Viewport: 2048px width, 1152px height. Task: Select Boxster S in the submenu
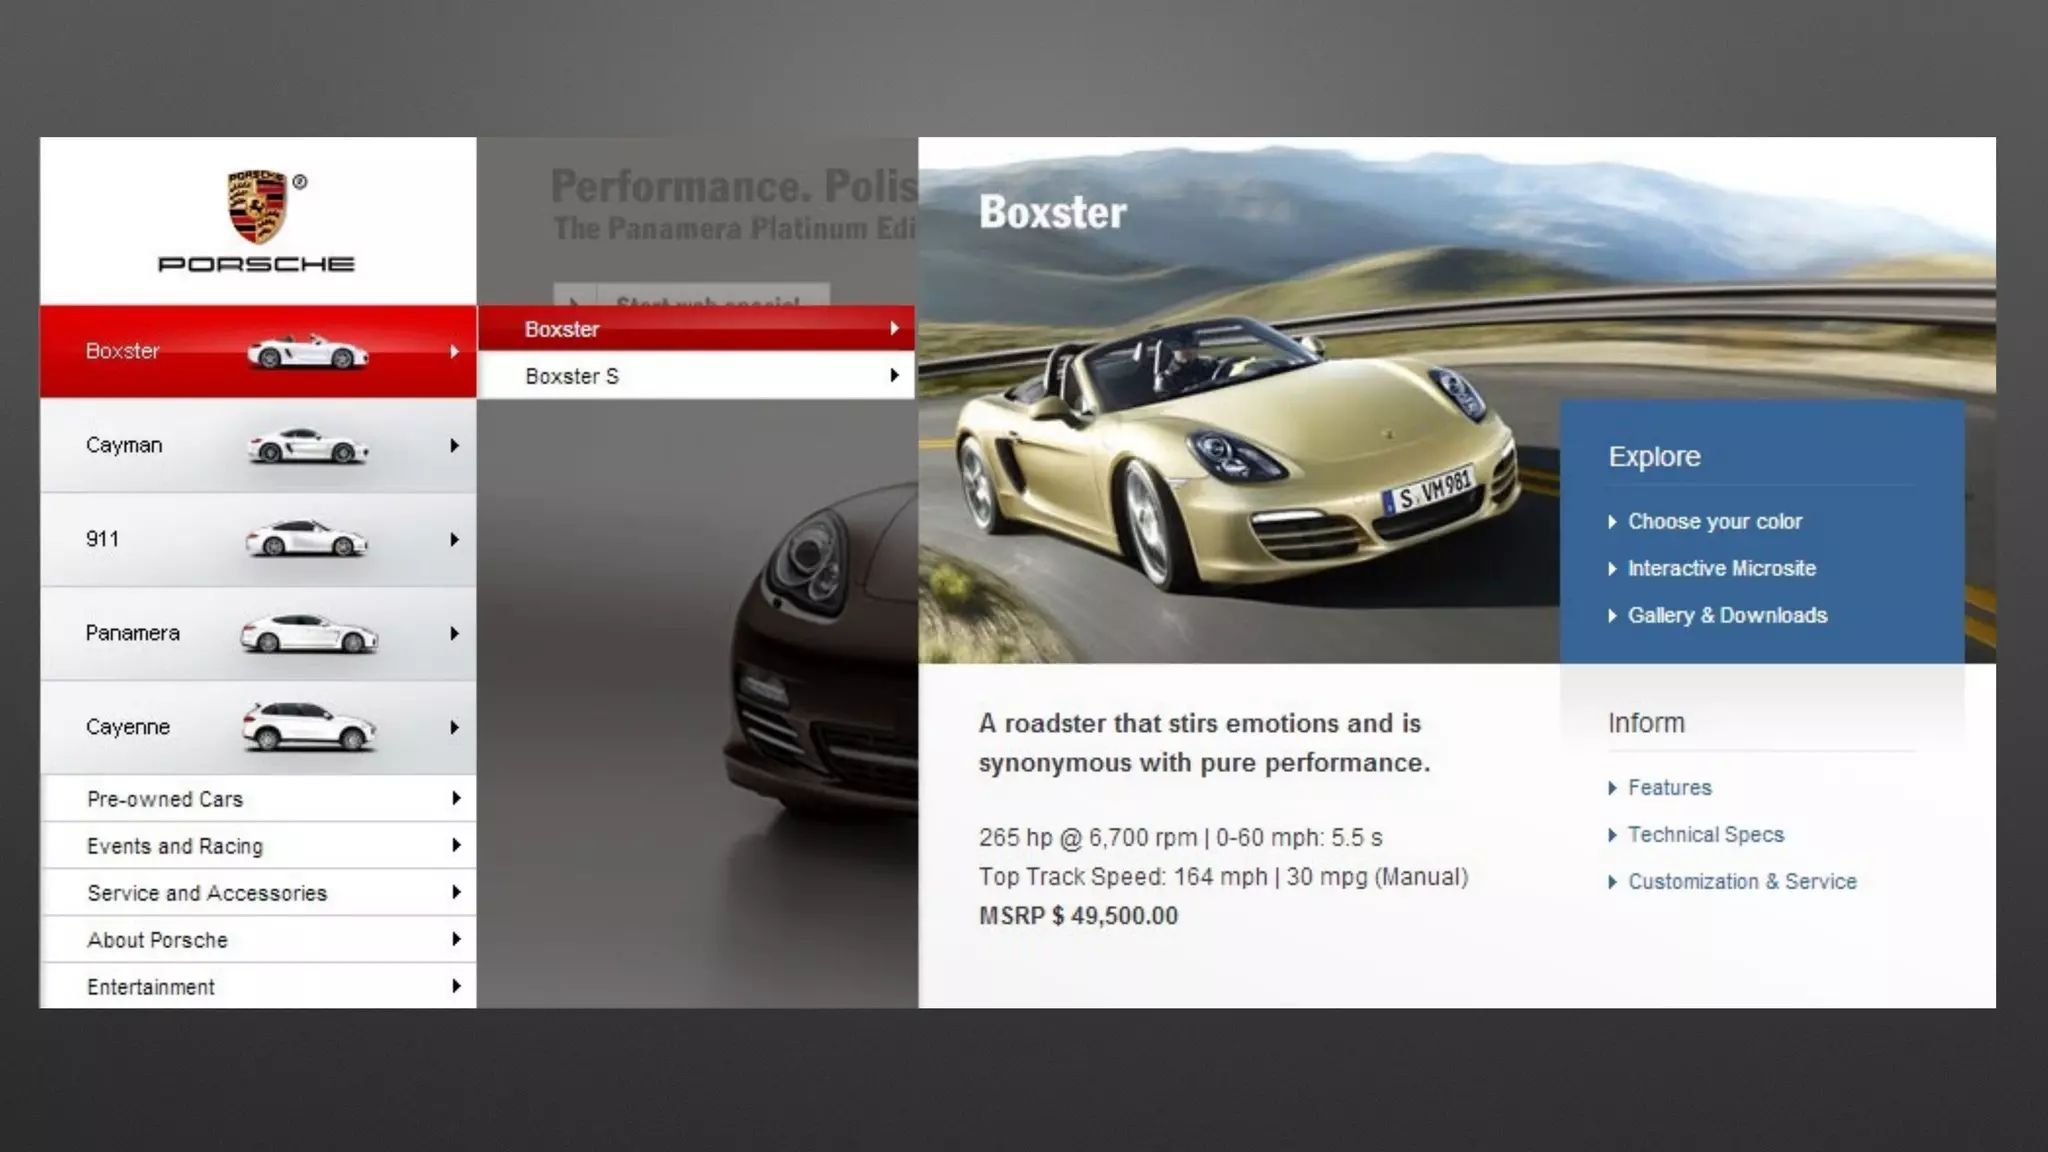click(572, 376)
